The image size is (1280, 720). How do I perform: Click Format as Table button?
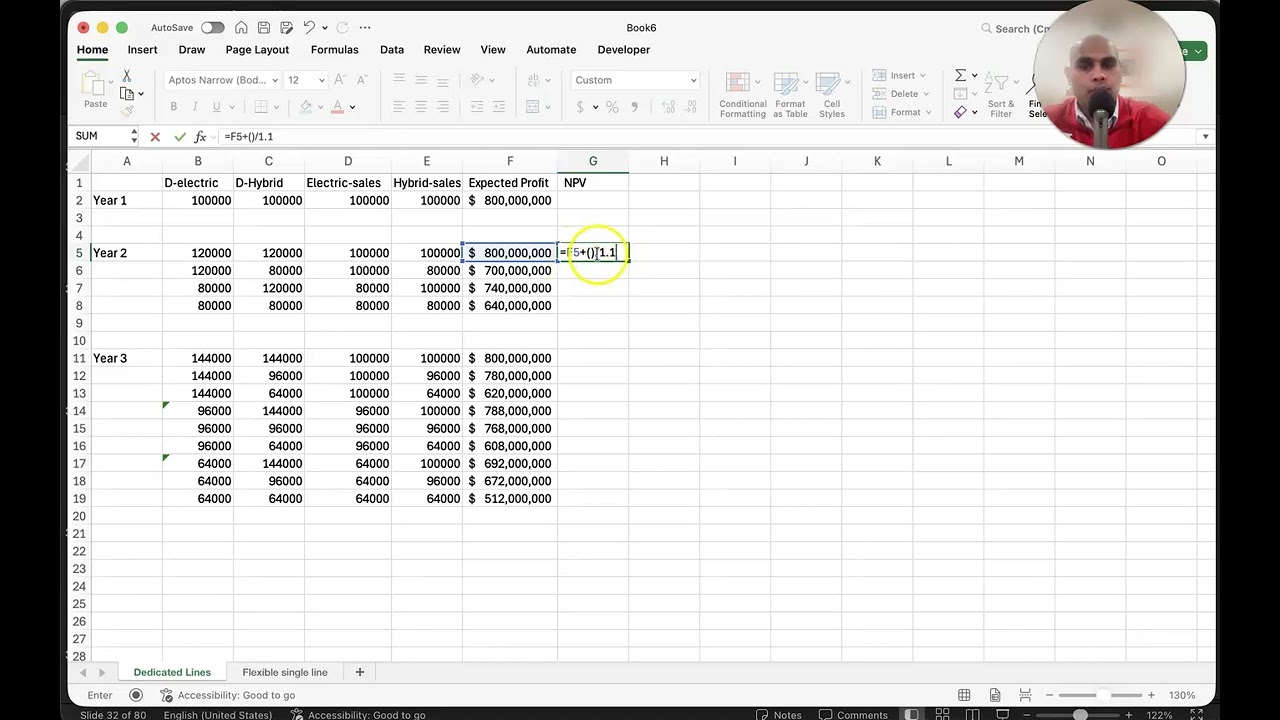point(790,95)
